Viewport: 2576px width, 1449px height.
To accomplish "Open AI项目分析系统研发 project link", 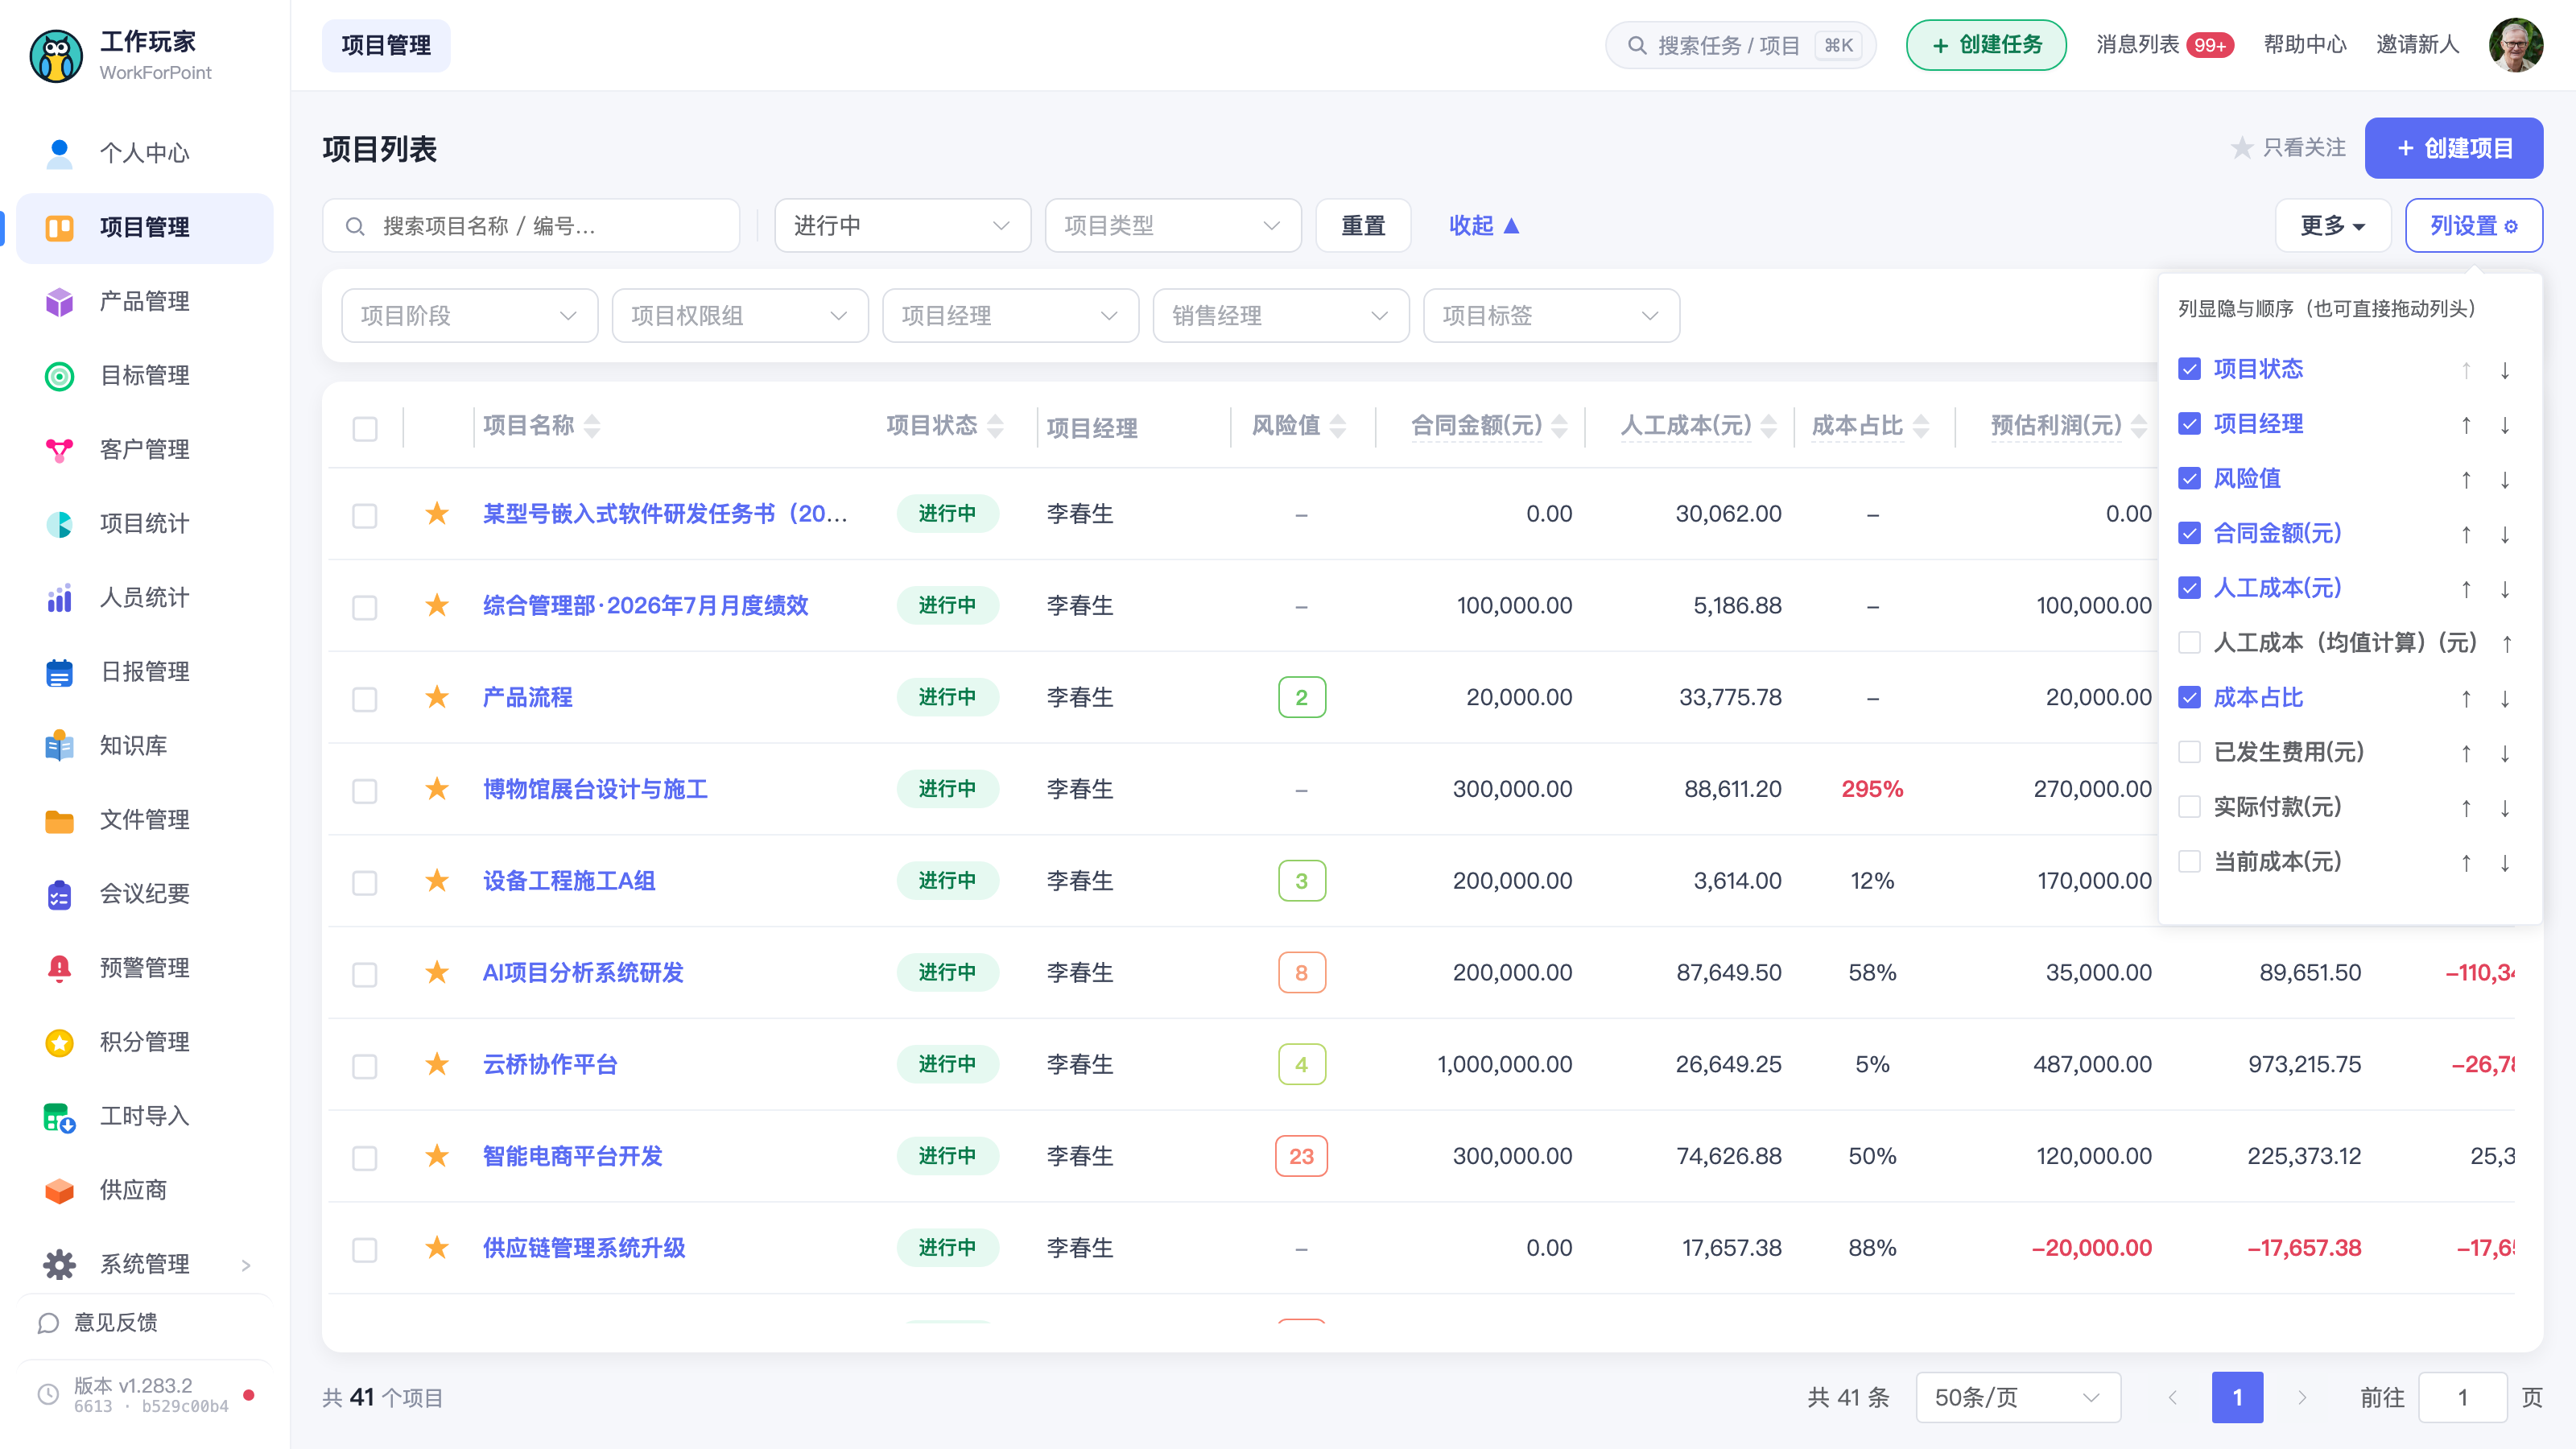I will [583, 973].
